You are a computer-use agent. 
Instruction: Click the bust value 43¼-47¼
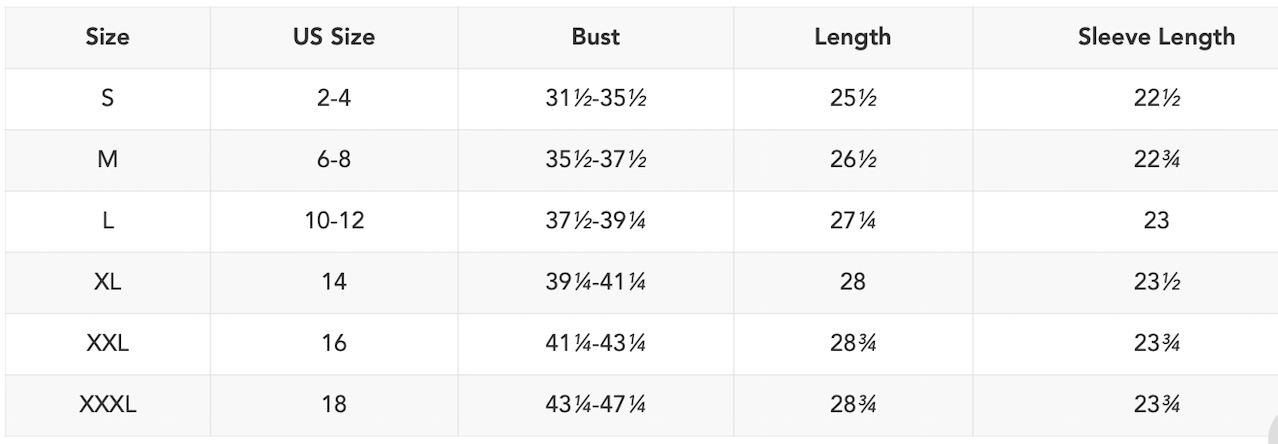pyautogui.click(x=595, y=404)
